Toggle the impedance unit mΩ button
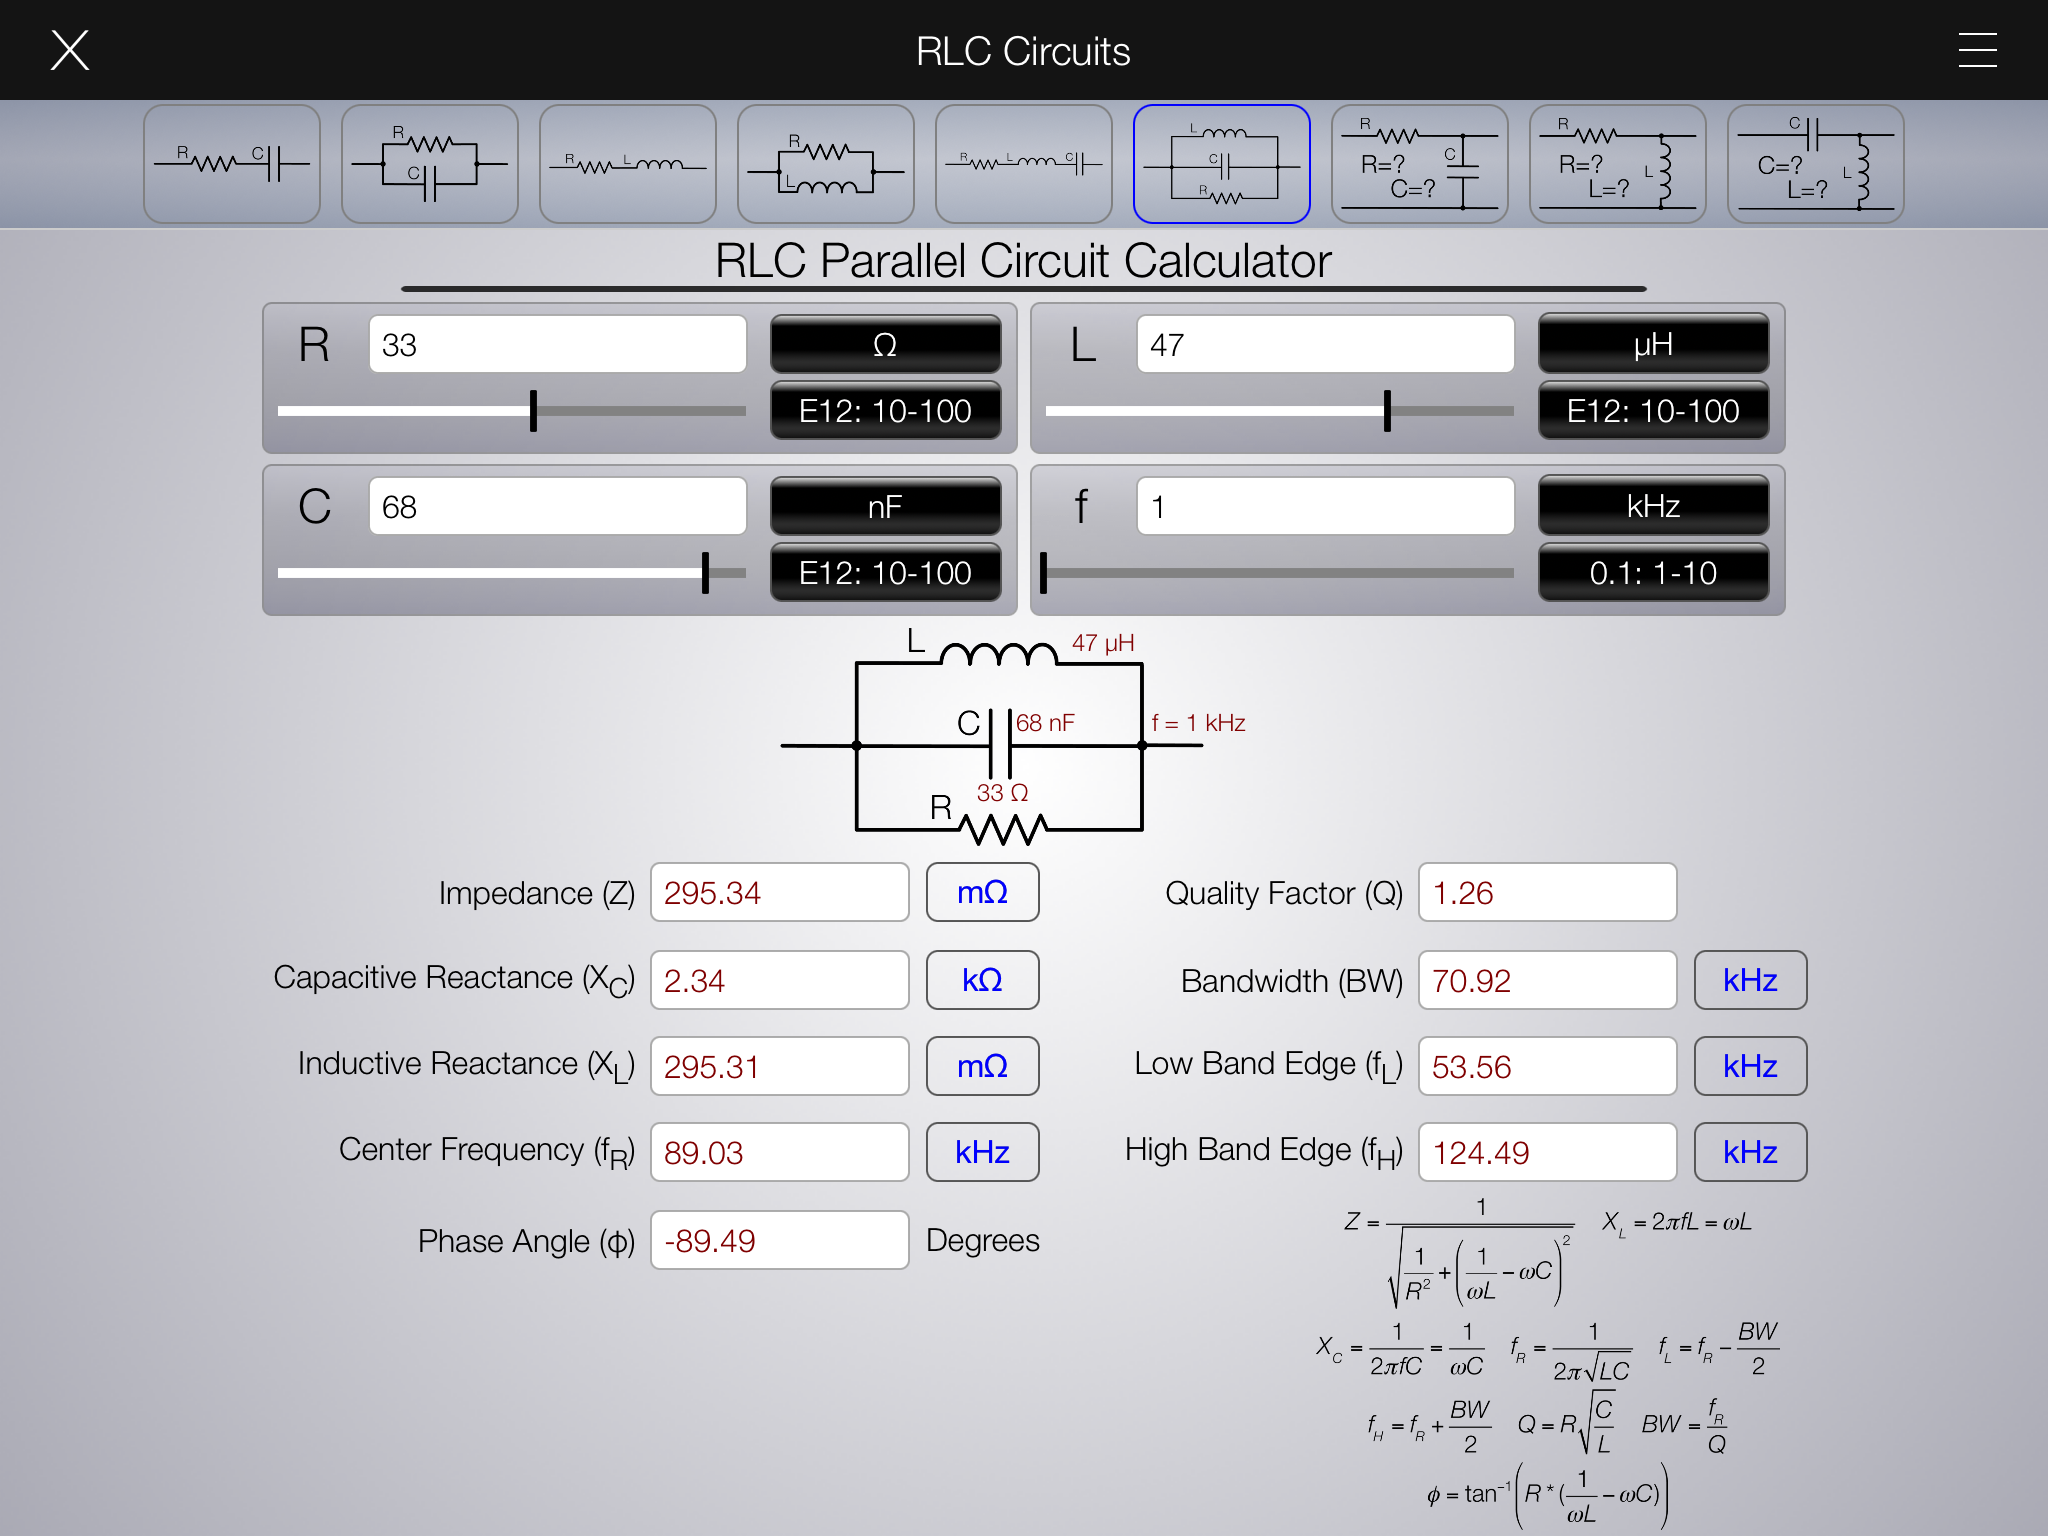Image resolution: width=2048 pixels, height=1536 pixels. 982,892
